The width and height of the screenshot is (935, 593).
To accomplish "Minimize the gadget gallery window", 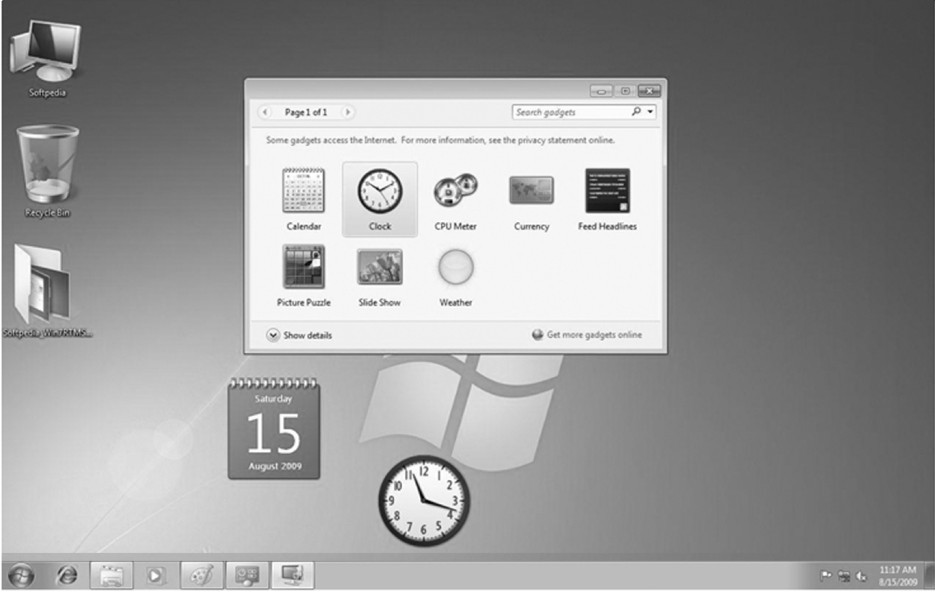I will pos(601,91).
